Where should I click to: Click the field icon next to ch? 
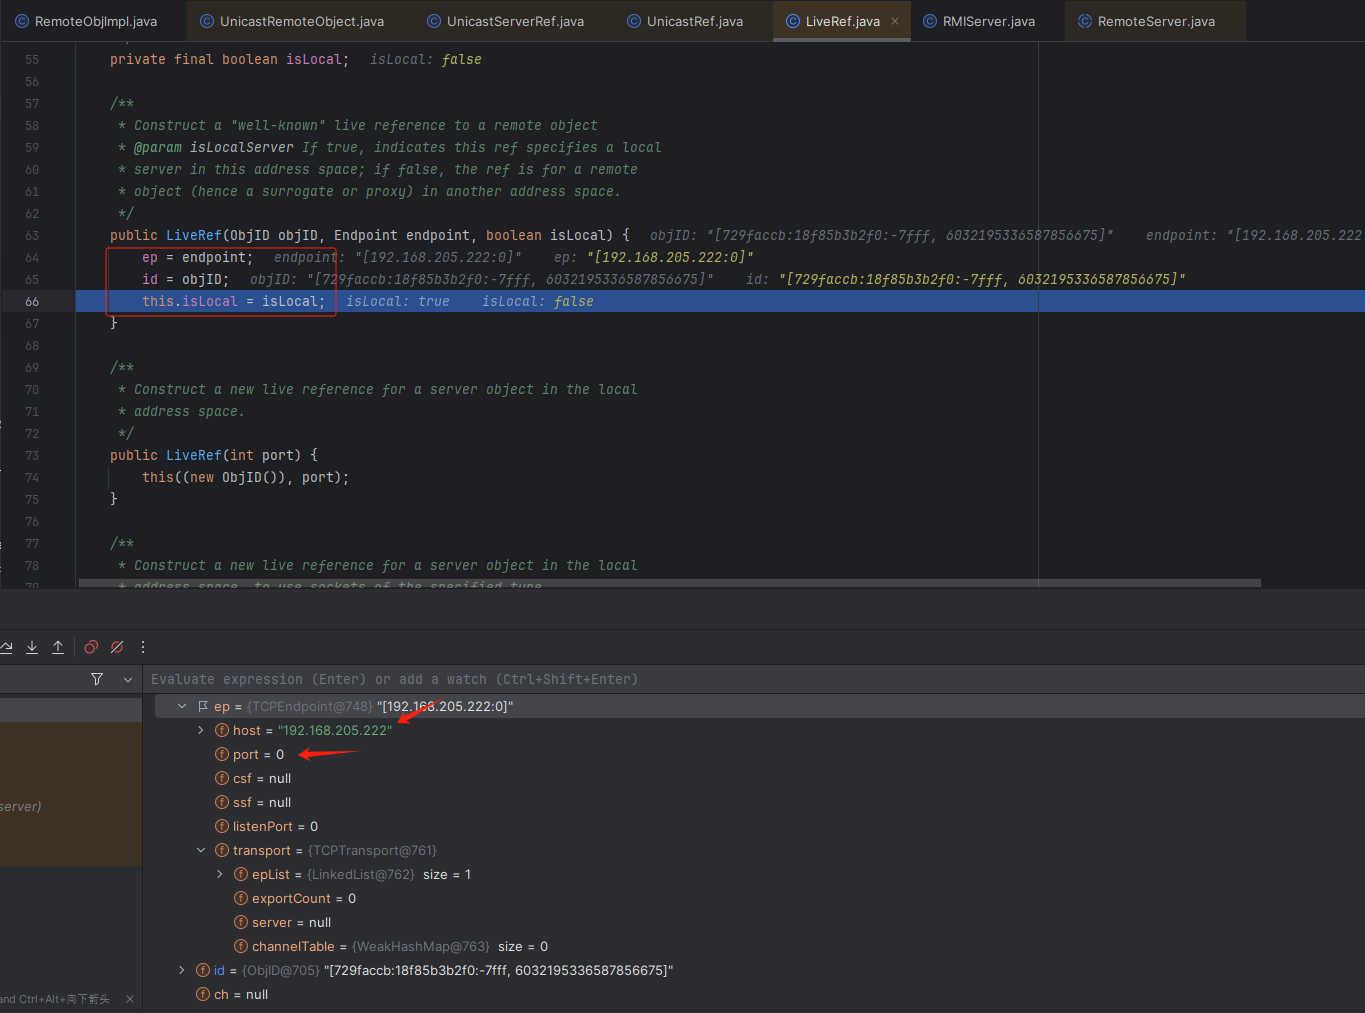point(203,994)
